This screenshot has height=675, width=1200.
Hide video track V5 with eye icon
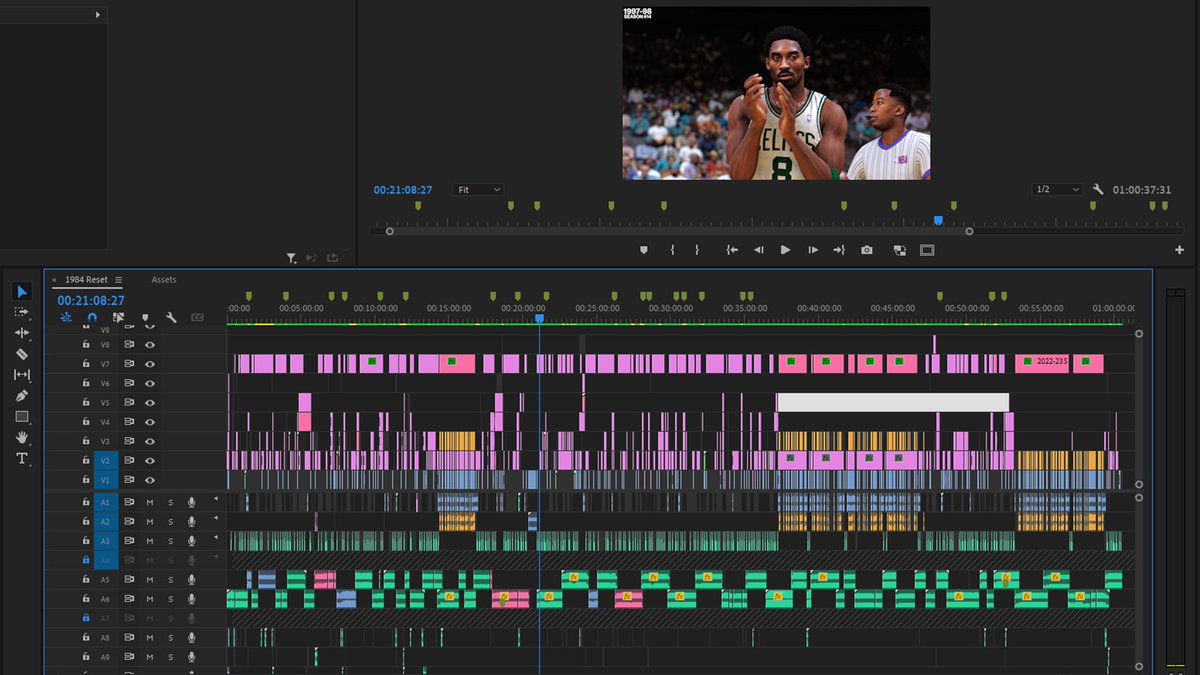(x=149, y=403)
